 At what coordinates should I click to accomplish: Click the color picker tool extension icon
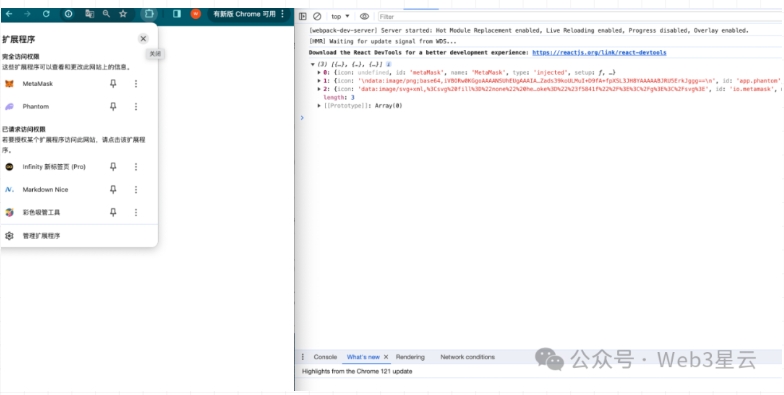click(x=10, y=212)
